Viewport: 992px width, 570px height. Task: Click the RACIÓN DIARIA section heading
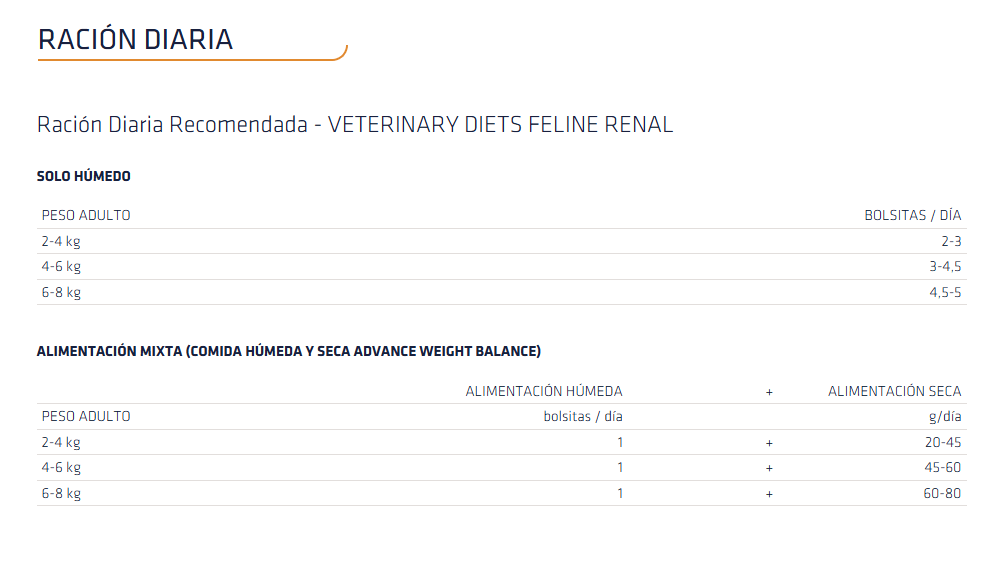click(x=135, y=40)
